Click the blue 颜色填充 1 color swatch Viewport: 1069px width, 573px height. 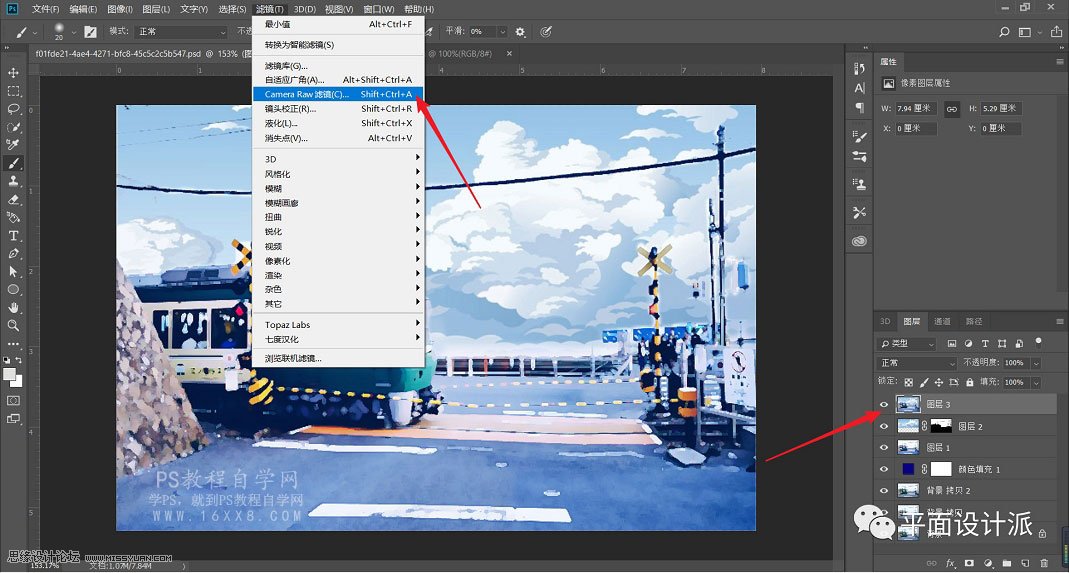[908, 469]
